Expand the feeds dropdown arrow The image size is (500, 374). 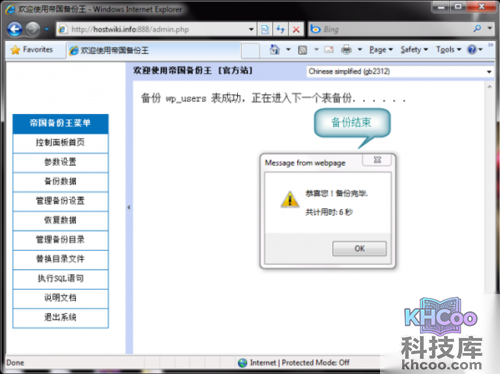pos(316,50)
